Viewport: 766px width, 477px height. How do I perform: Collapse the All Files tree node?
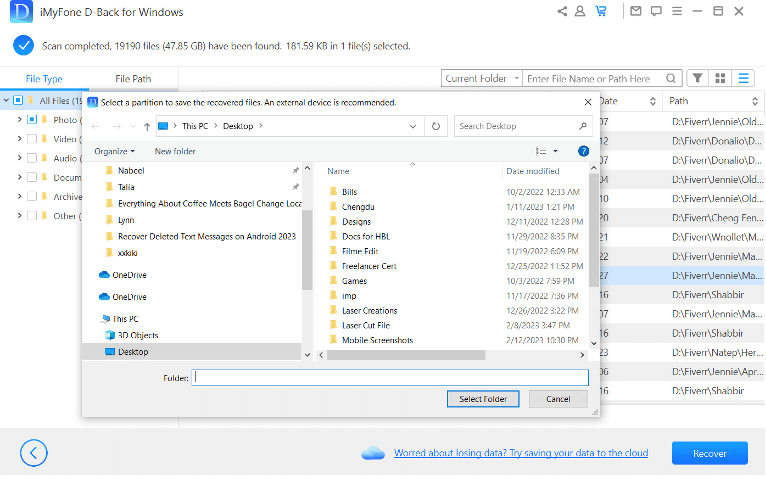(6, 100)
